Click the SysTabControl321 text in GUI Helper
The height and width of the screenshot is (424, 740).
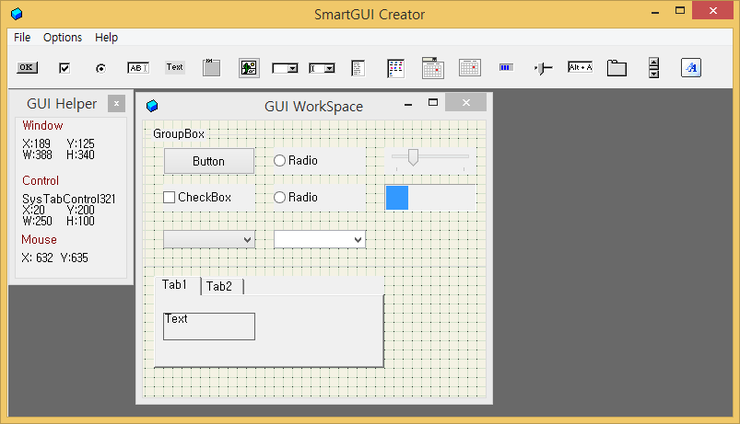point(69,199)
